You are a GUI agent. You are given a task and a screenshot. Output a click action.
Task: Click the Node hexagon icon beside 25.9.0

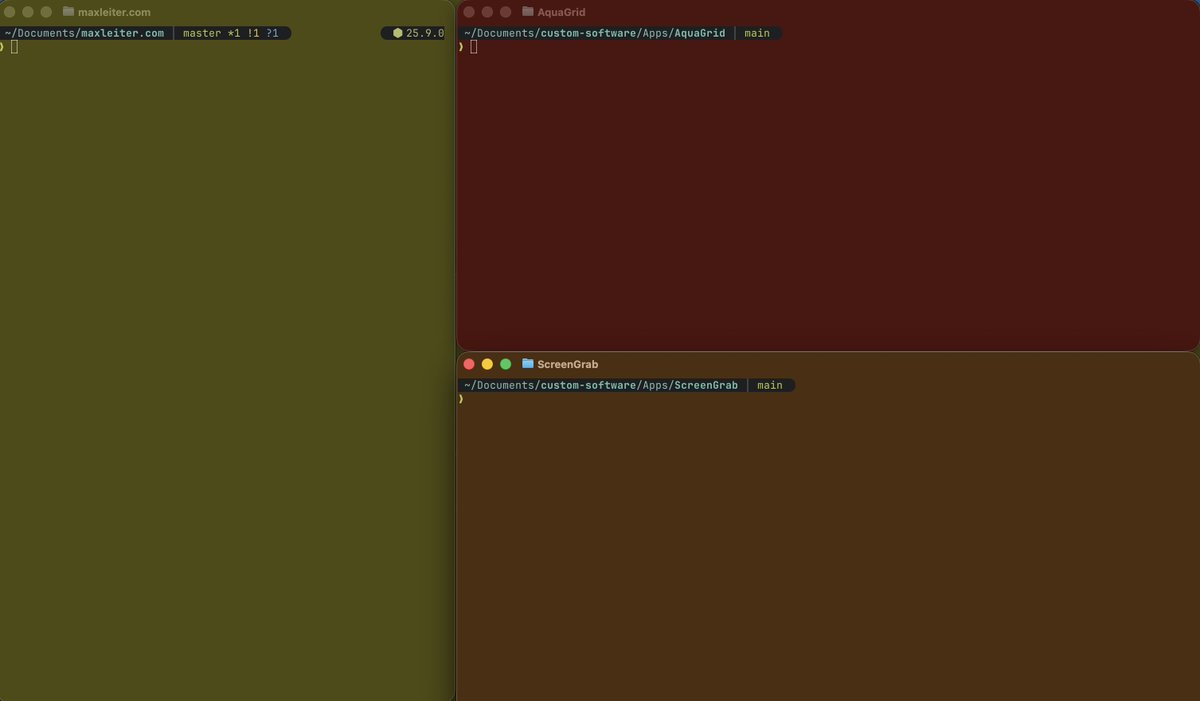(398, 33)
